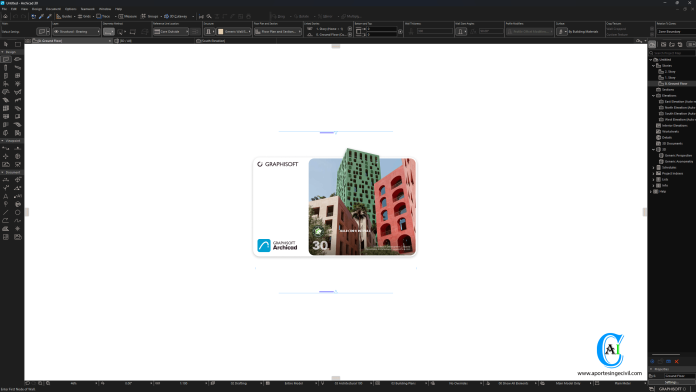Open West Elevation in Navigator

[680, 119]
